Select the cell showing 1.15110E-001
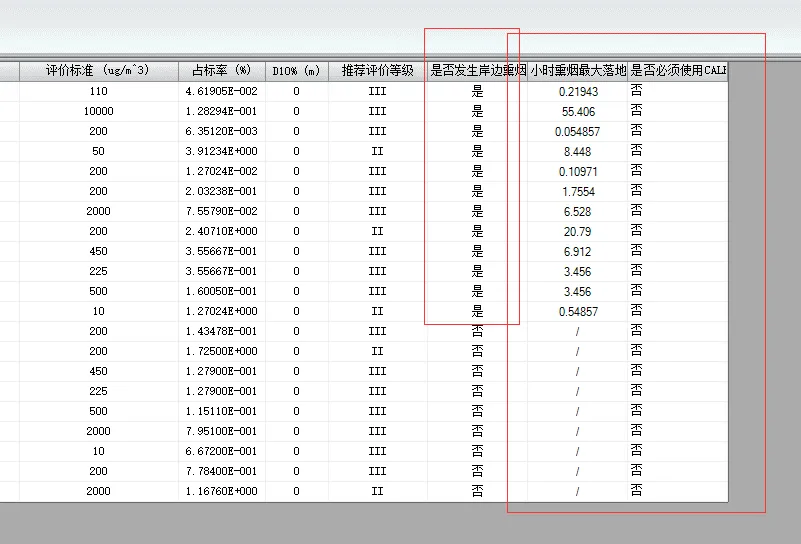The image size is (801, 544). click(222, 411)
